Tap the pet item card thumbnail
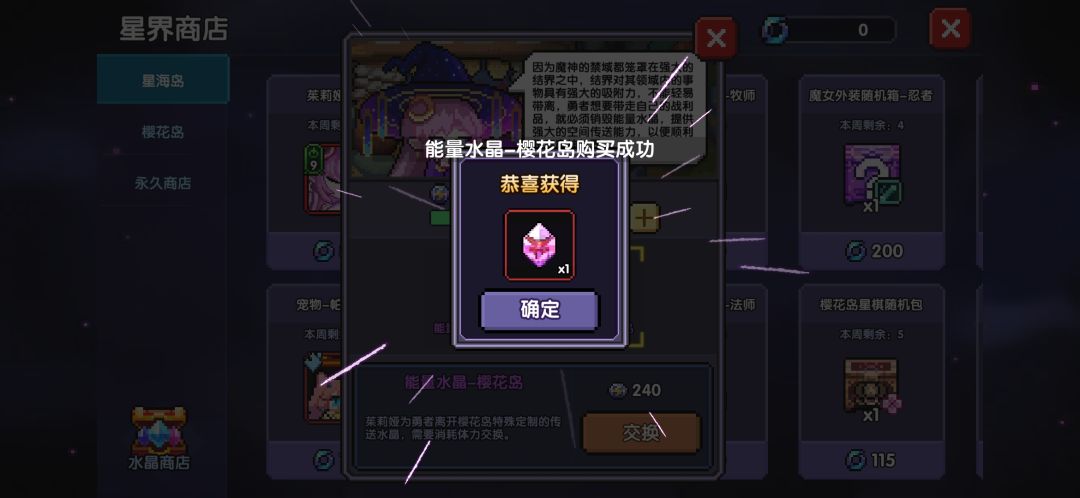Image resolution: width=1080 pixels, height=498 pixels. coord(322,386)
